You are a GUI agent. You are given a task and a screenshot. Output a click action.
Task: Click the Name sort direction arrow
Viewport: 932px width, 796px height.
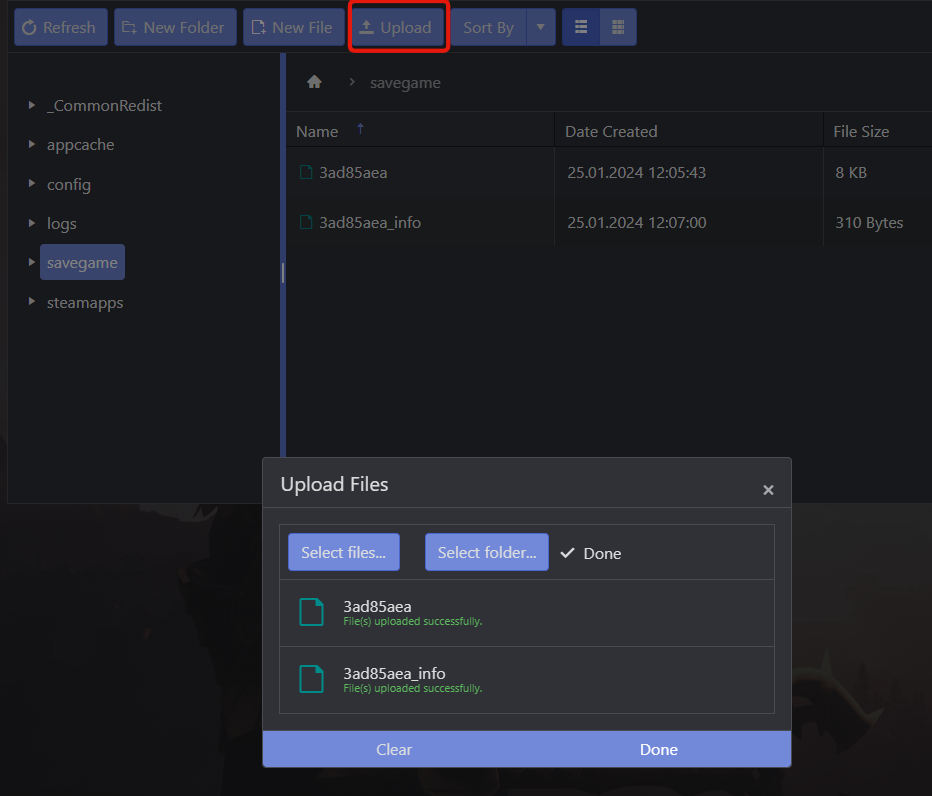tap(360, 128)
